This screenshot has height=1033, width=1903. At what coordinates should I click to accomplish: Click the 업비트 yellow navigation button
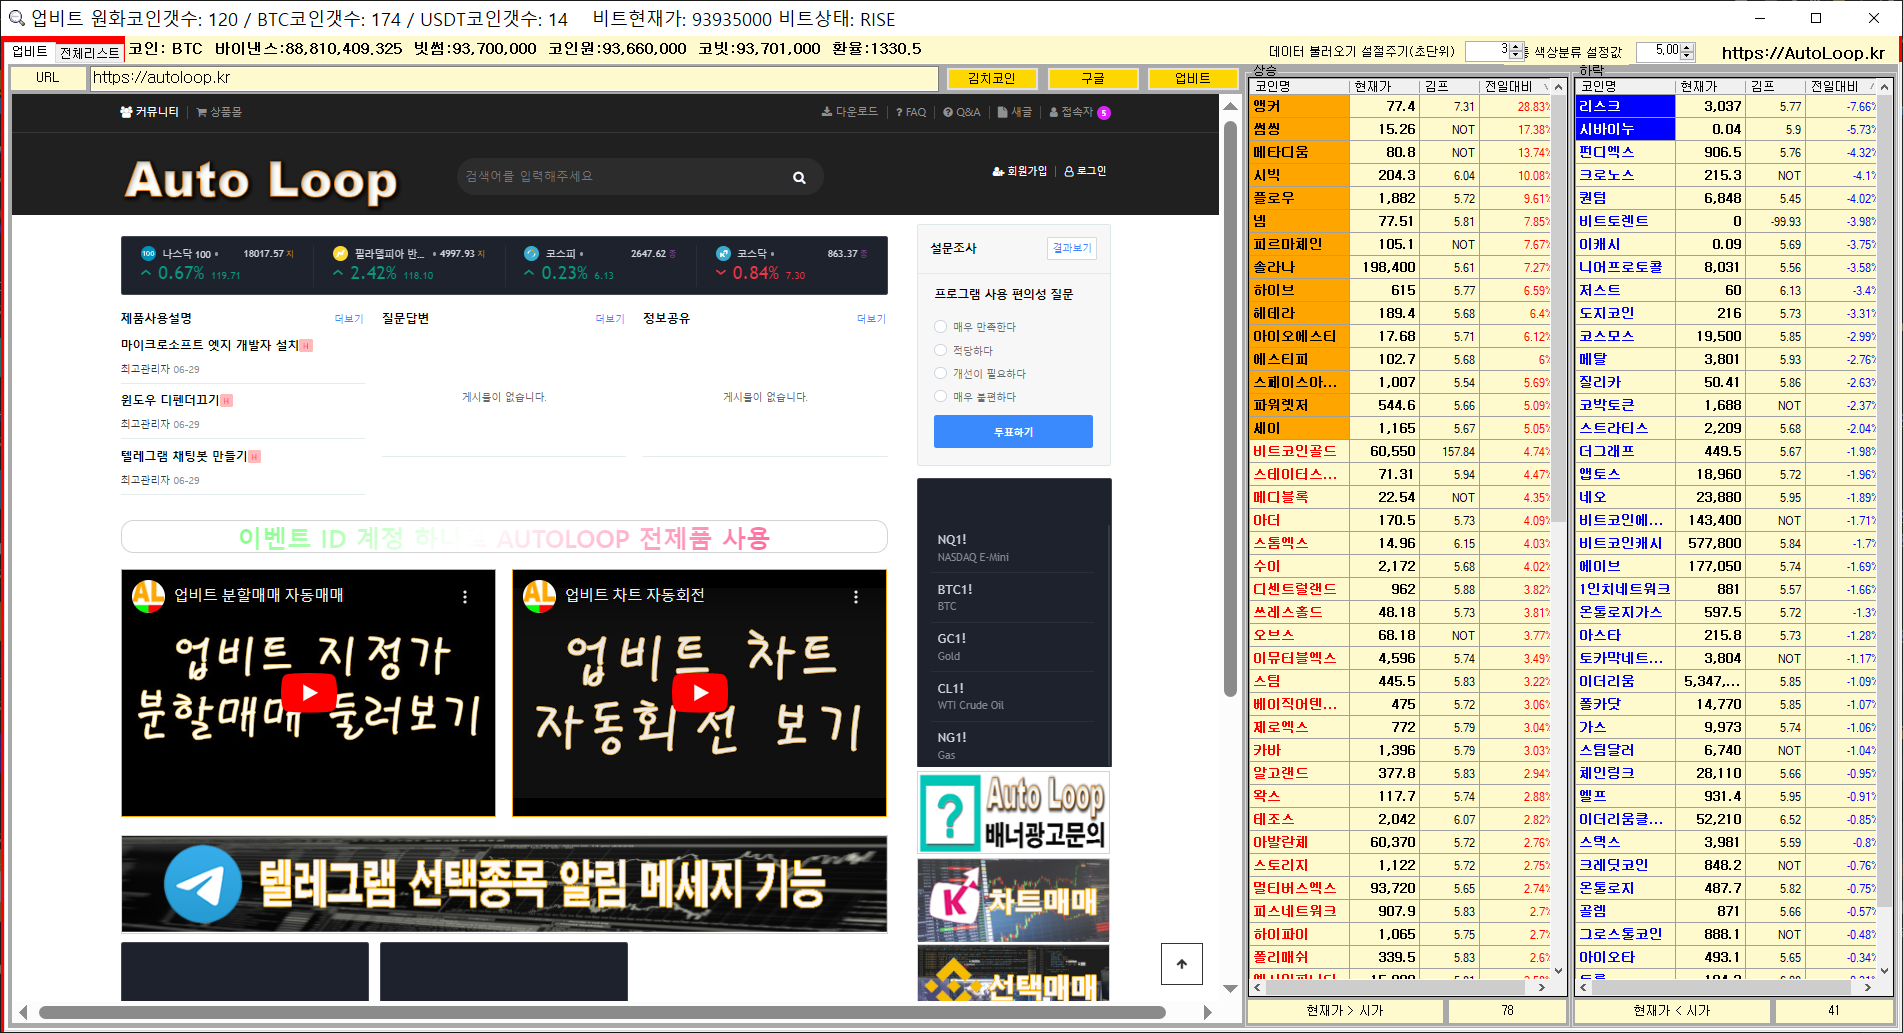(1193, 78)
